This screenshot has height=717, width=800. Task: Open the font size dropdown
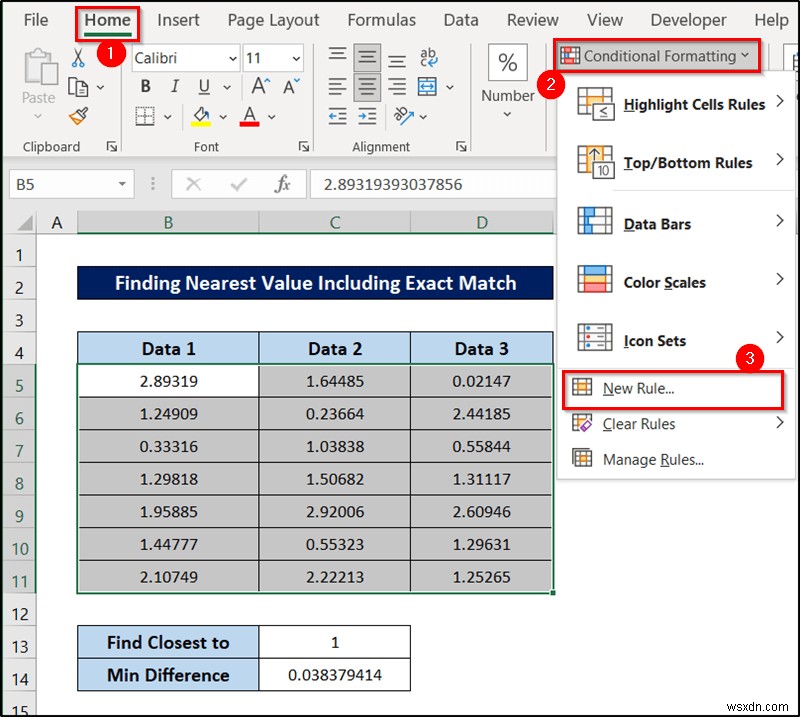296,58
